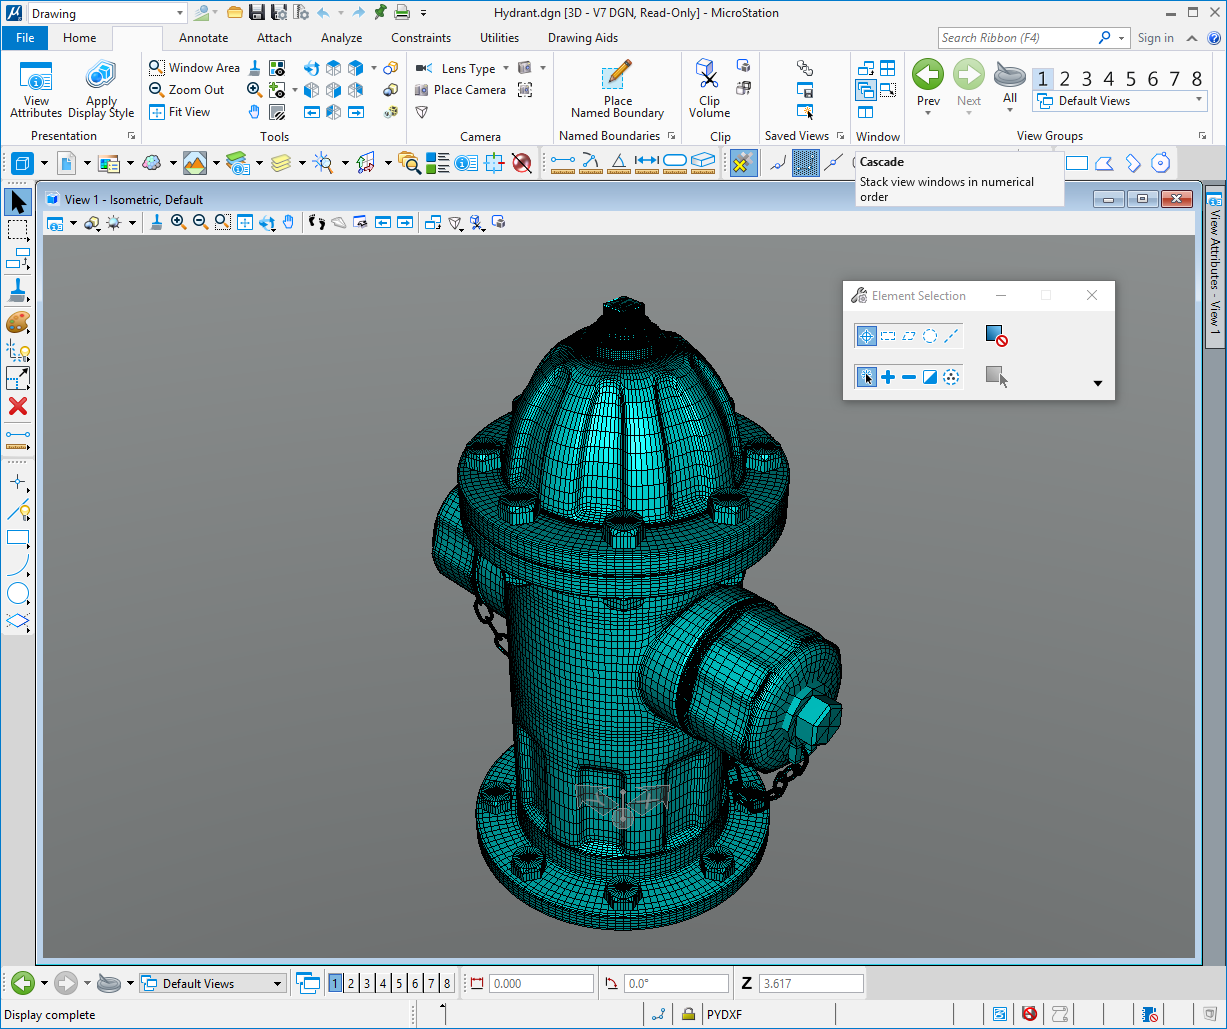The height and width of the screenshot is (1029, 1227).
Task: Click the View Attributes - View 1 side tab
Action: tap(1215, 269)
